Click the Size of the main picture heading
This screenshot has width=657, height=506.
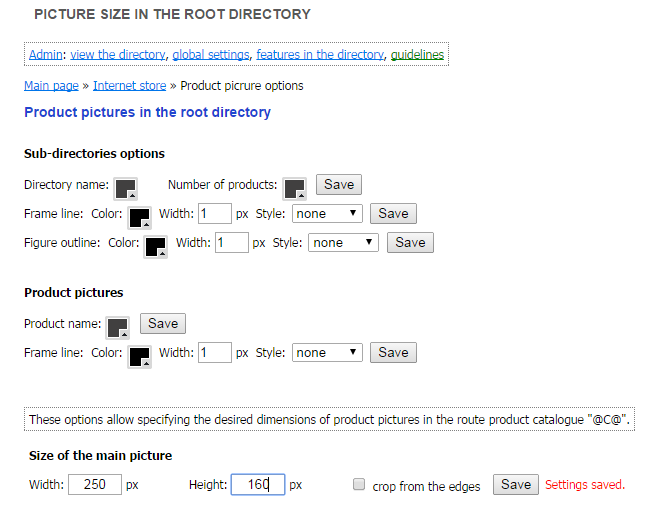[101, 455]
